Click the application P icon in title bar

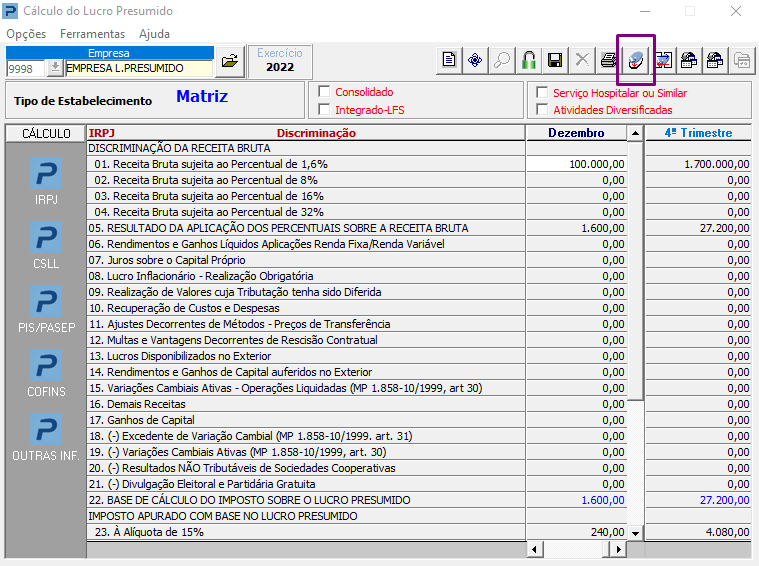[10, 11]
